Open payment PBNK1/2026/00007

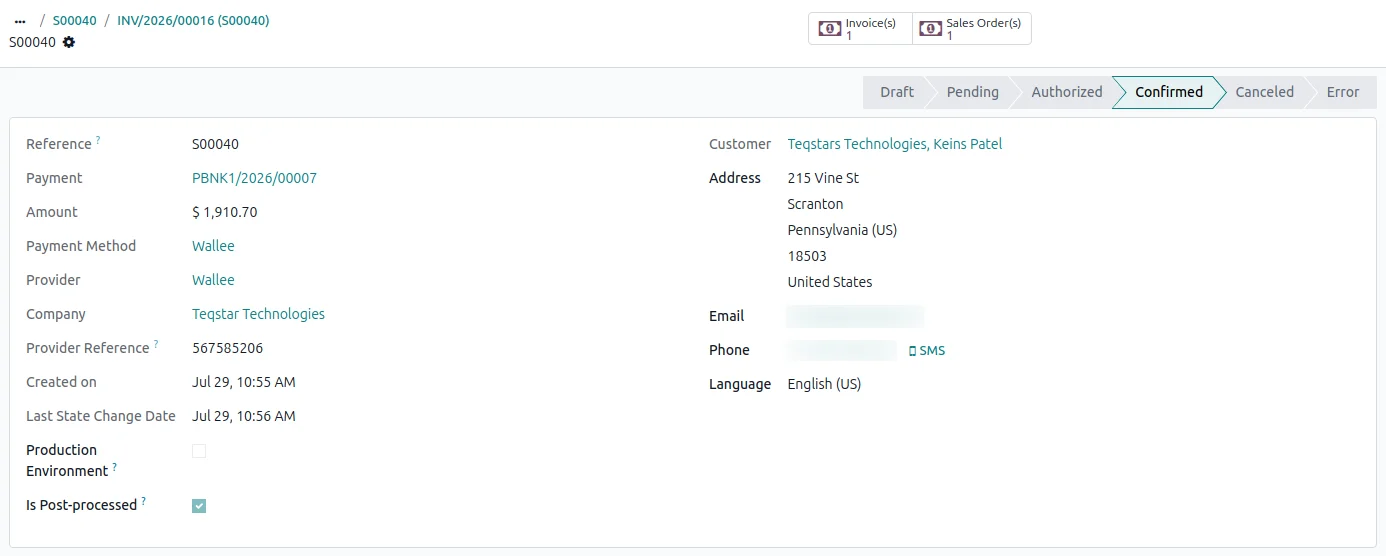pos(254,178)
